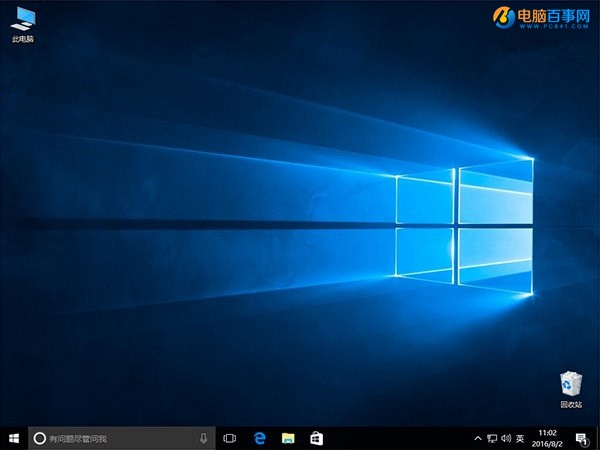Switch input language via 英 indicator

point(520,438)
